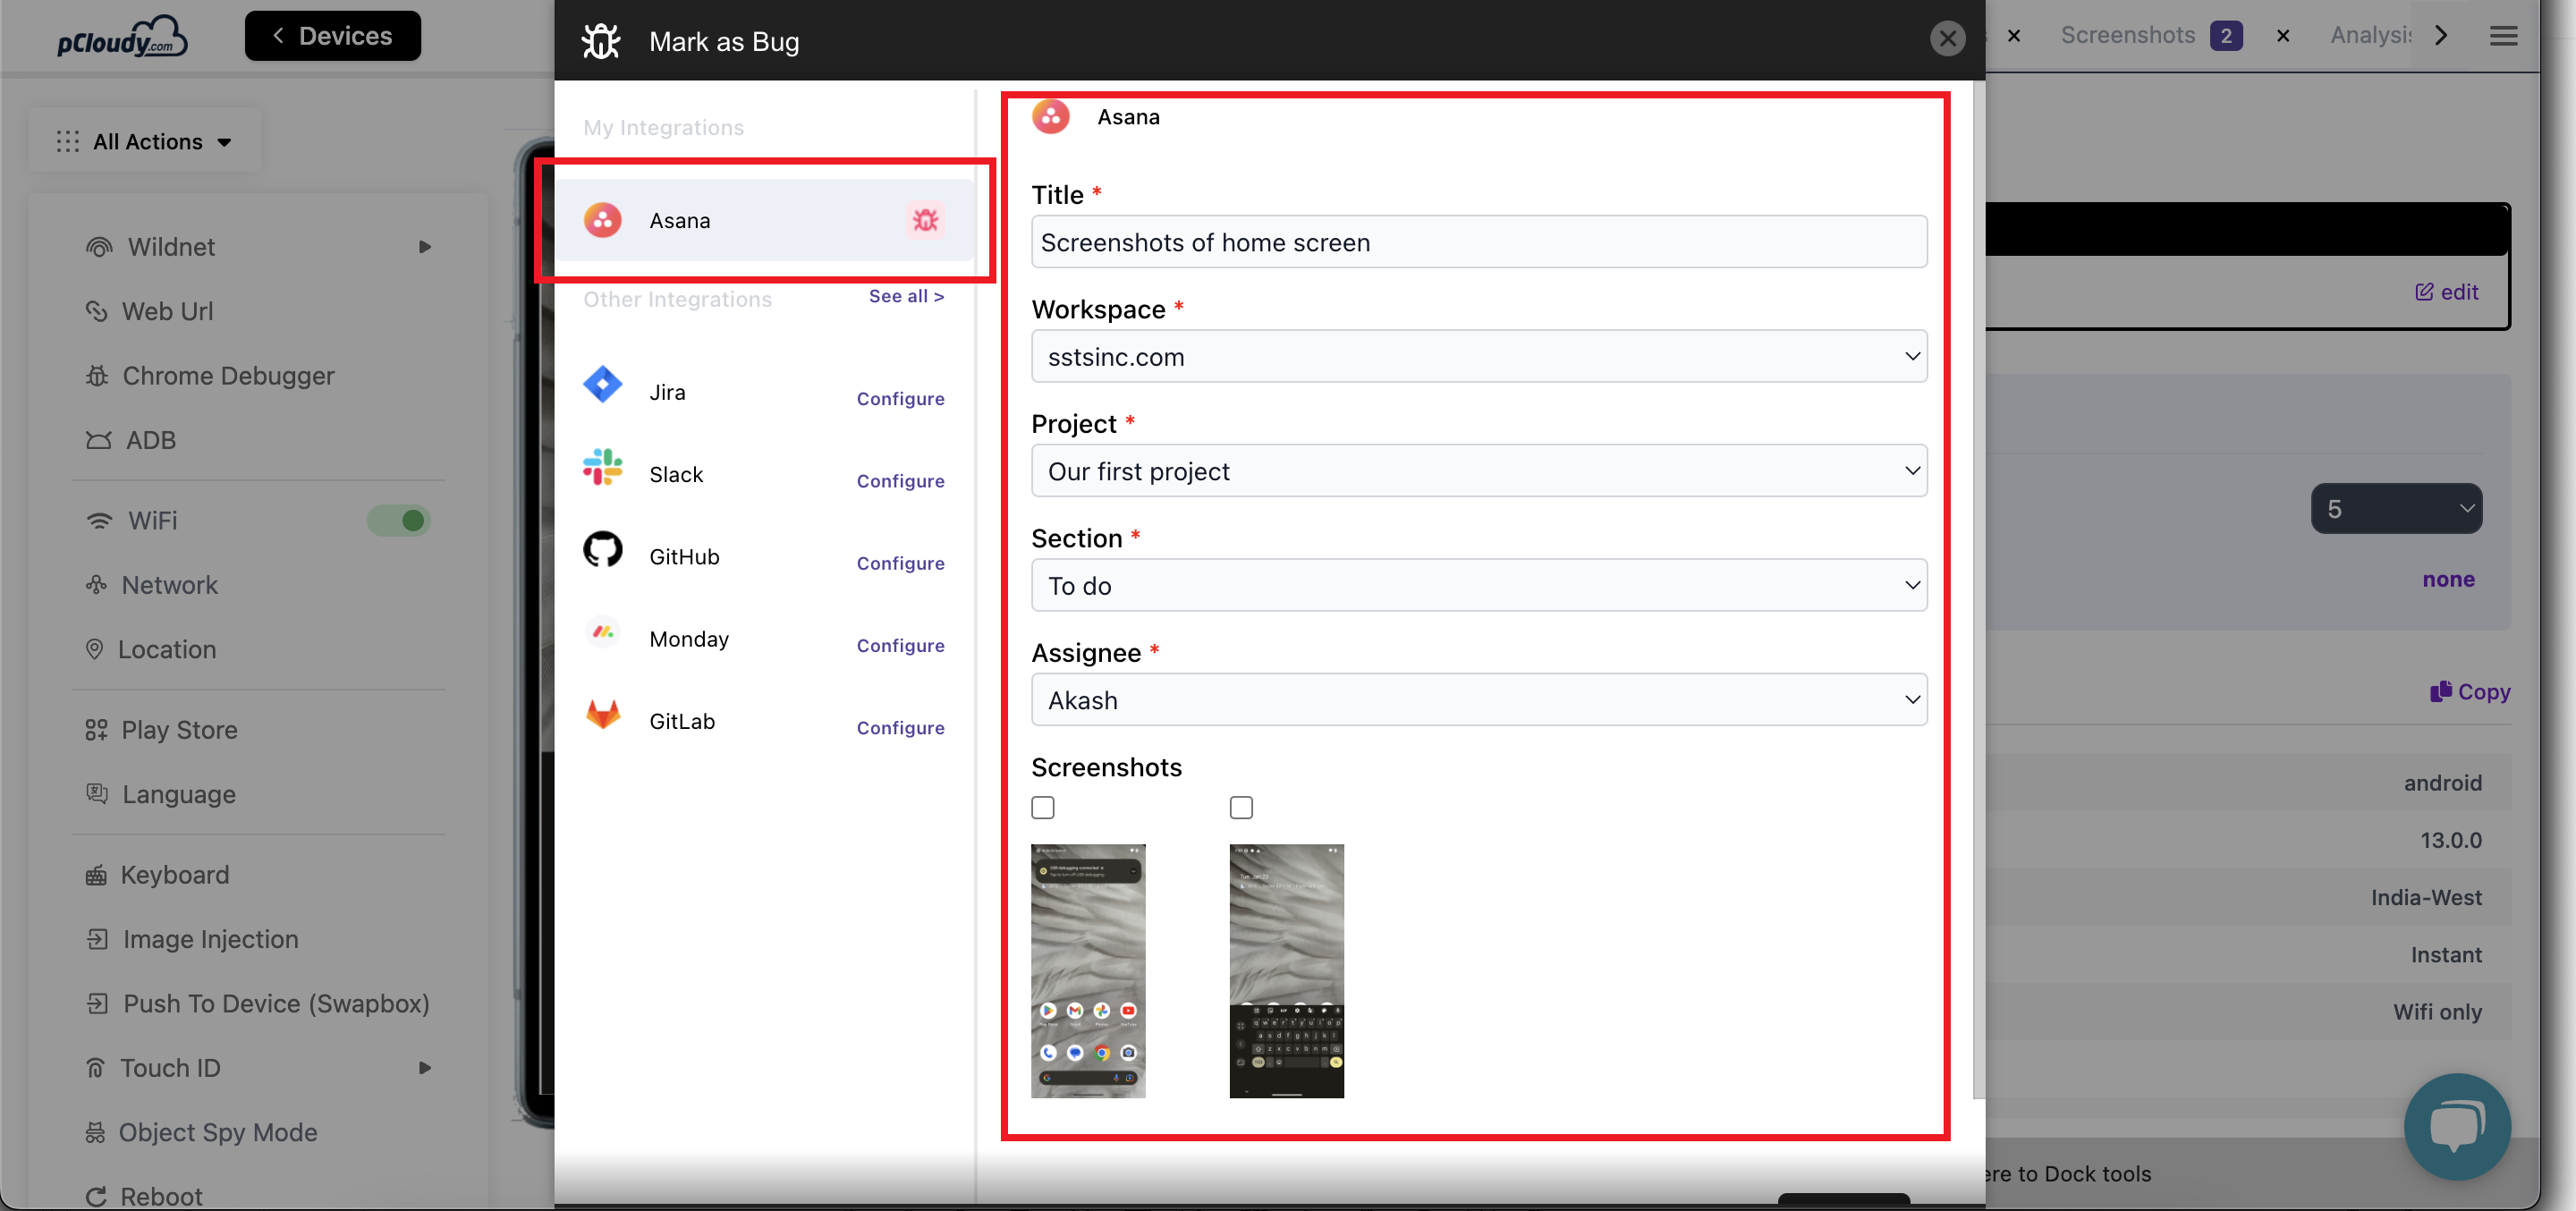Expand the Assignee dropdown showing Akash
This screenshot has height=1211, width=2576.
tap(1478, 700)
